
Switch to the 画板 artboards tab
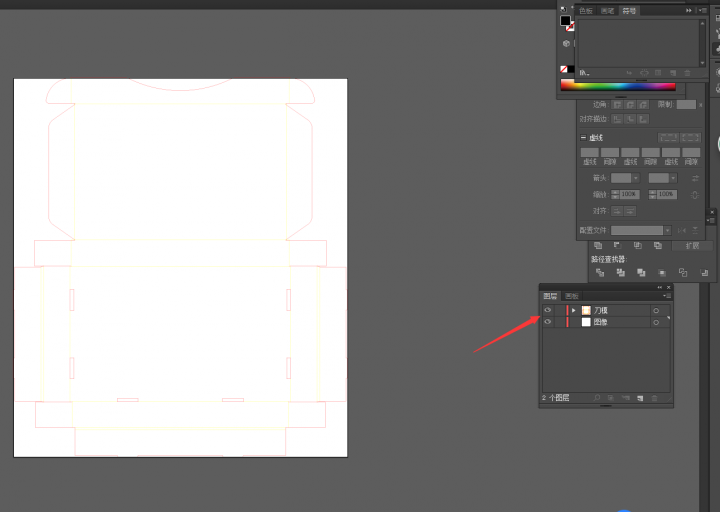coord(571,296)
